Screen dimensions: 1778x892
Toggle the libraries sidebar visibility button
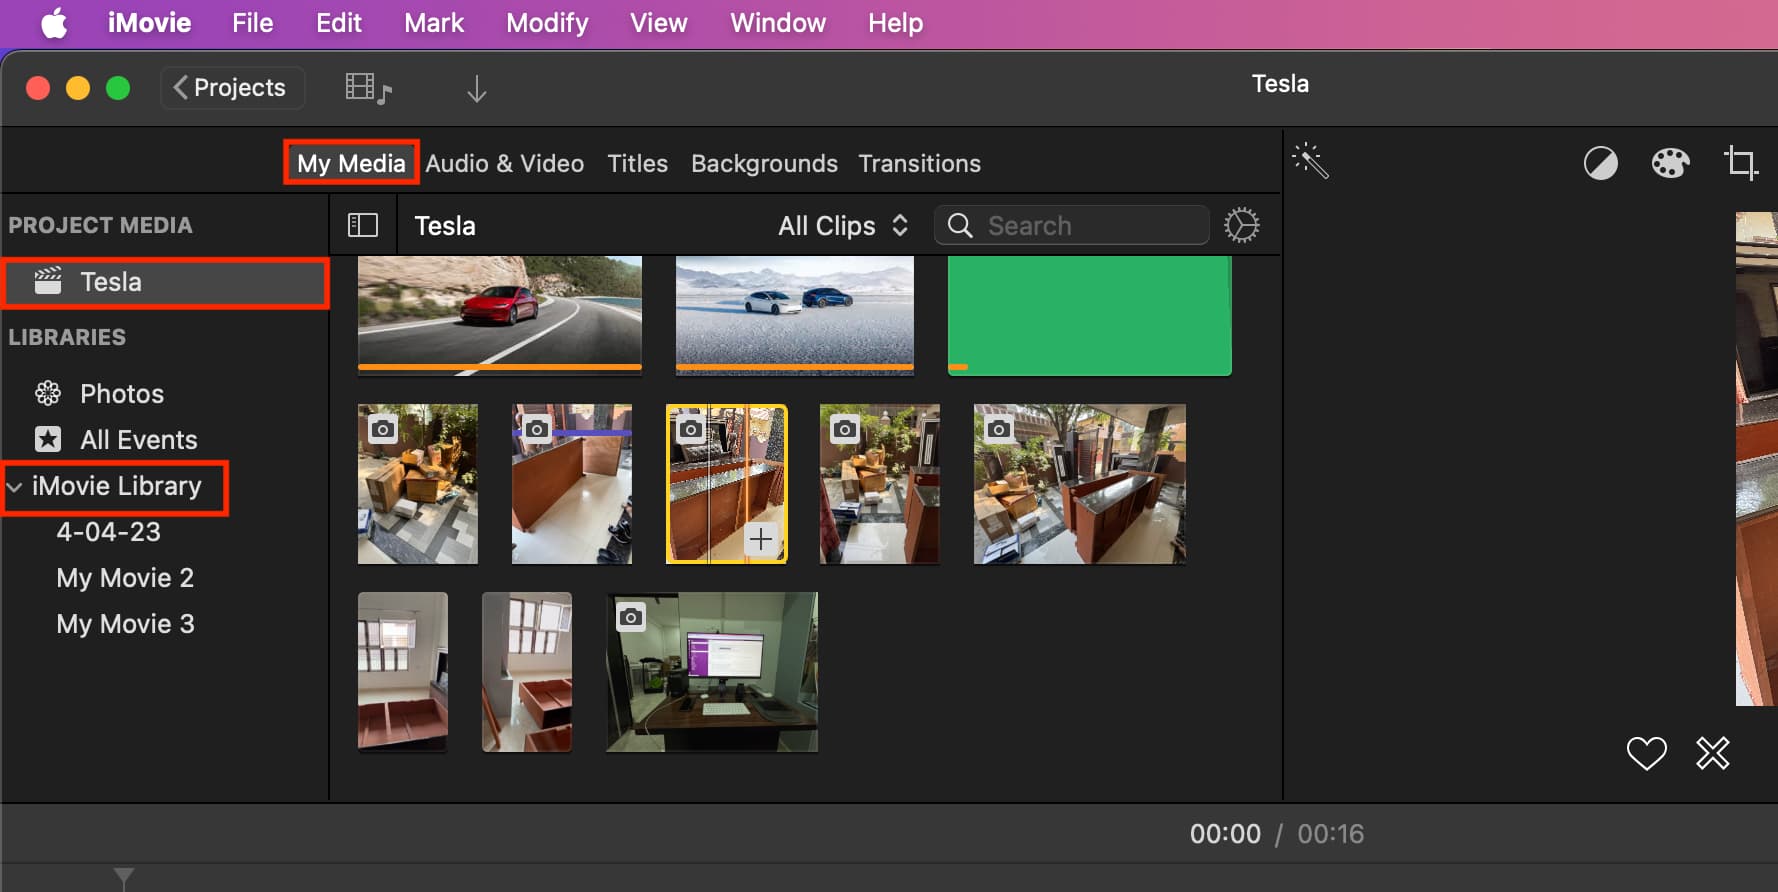(363, 225)
